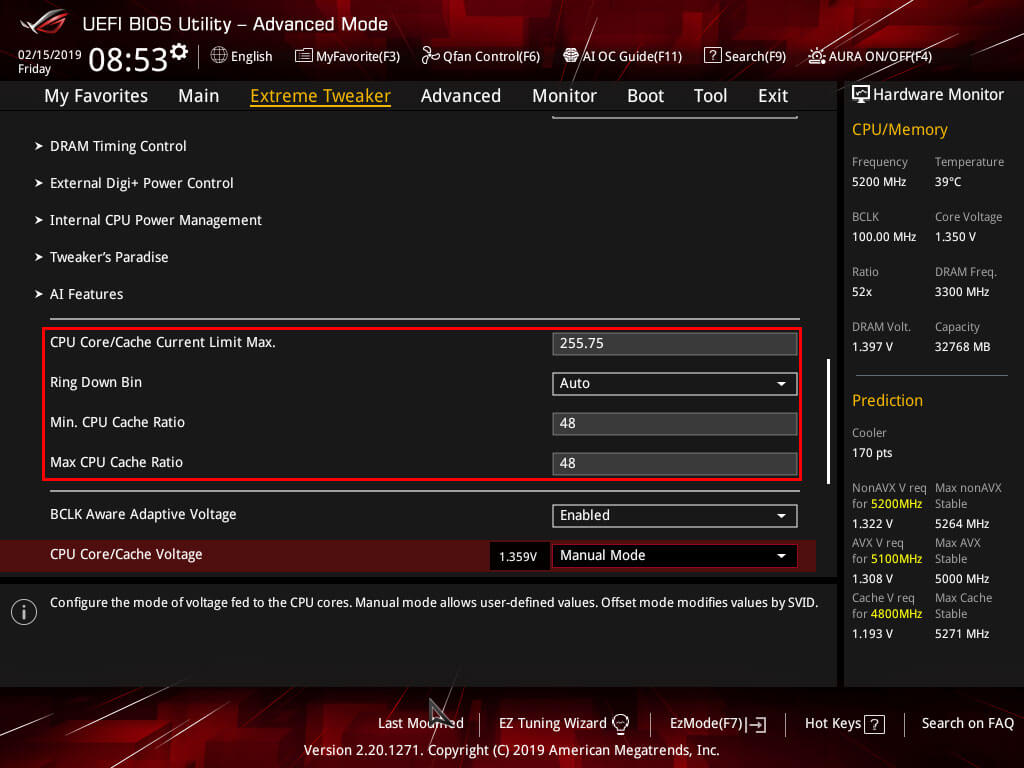Open the AI Features submenu
1024x768 pixels.
click(x=86, y=294)
